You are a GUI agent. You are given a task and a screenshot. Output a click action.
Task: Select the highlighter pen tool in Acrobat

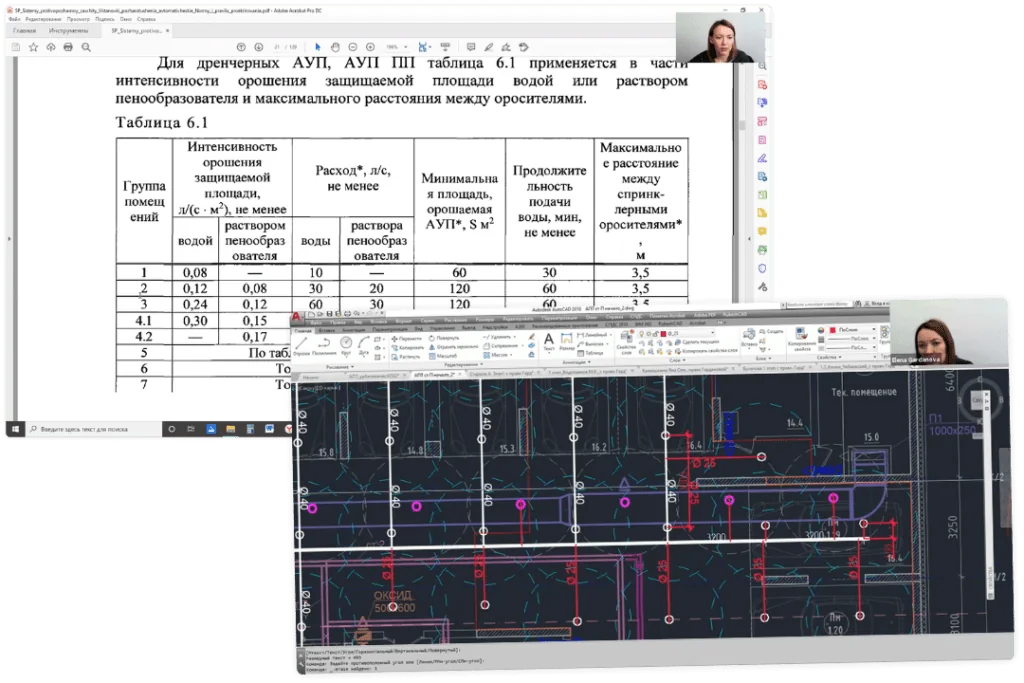click(x=488, y=47)
